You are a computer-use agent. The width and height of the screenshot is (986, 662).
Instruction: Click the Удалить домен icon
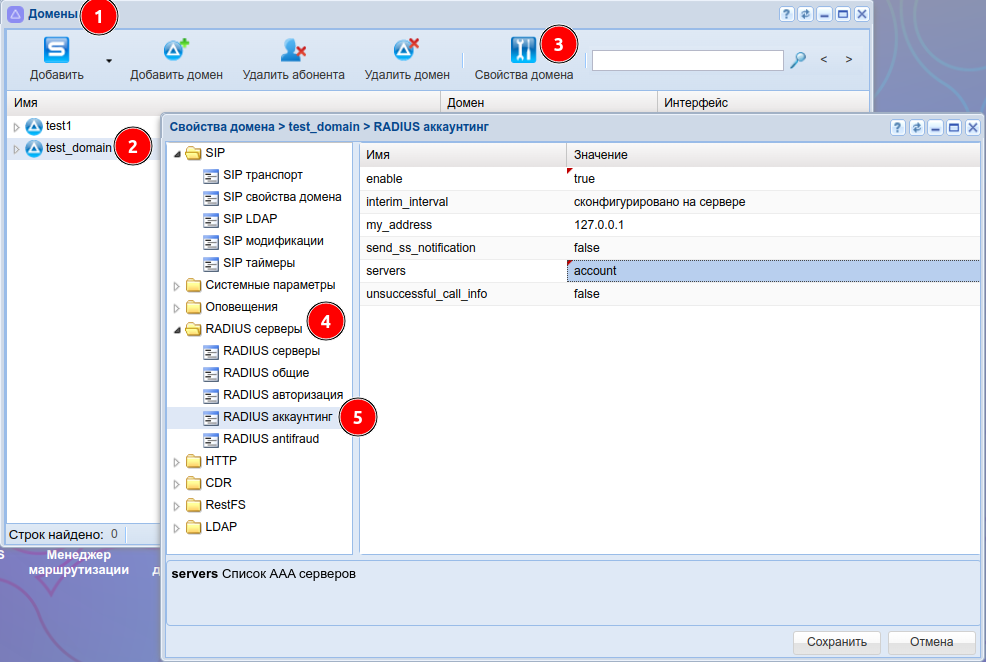406,51
